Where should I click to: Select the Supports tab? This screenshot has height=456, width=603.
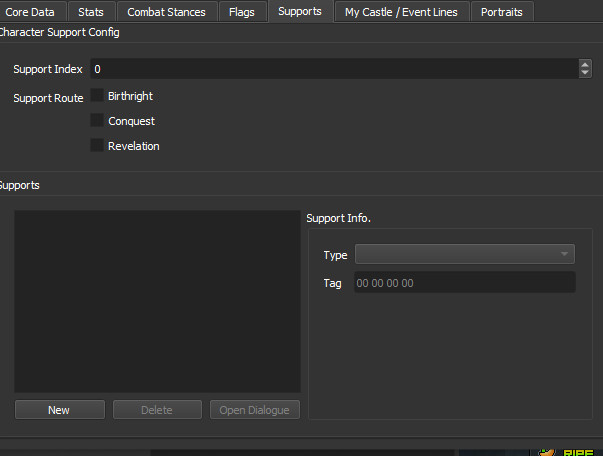click(300, 12)
